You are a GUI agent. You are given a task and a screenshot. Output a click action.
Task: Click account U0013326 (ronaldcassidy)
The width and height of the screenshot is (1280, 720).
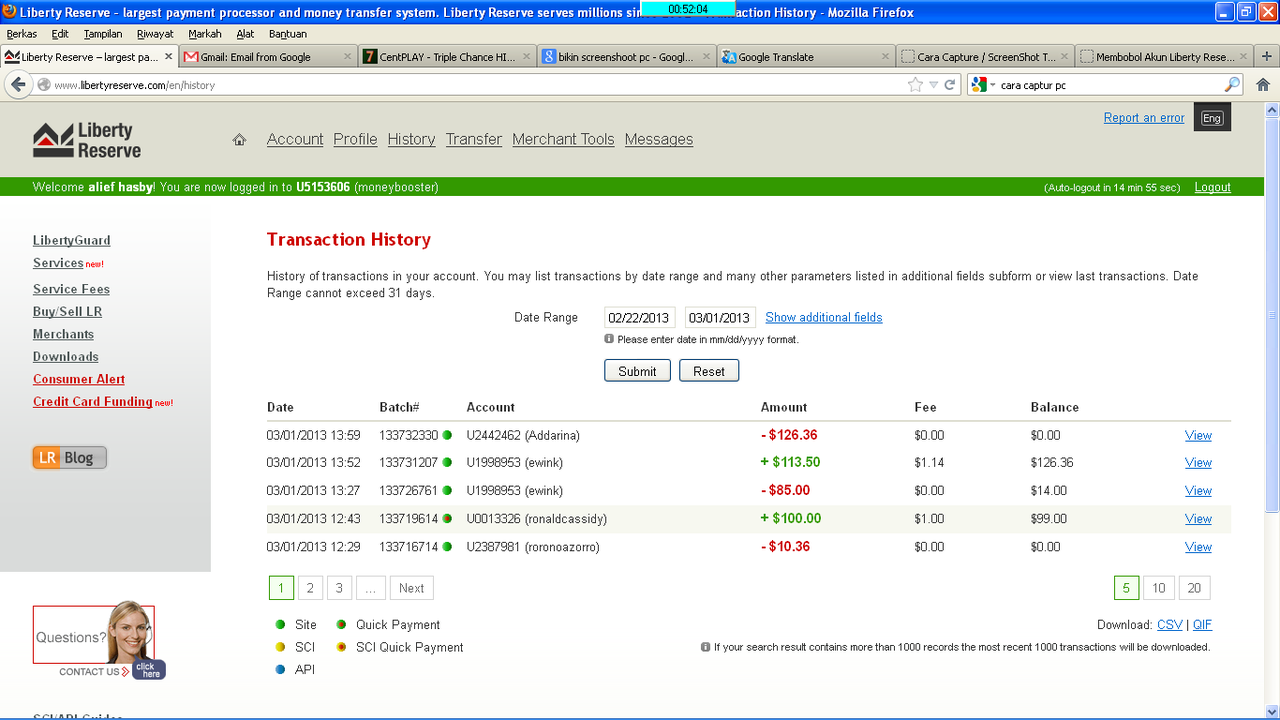click(x=537, y=519)
